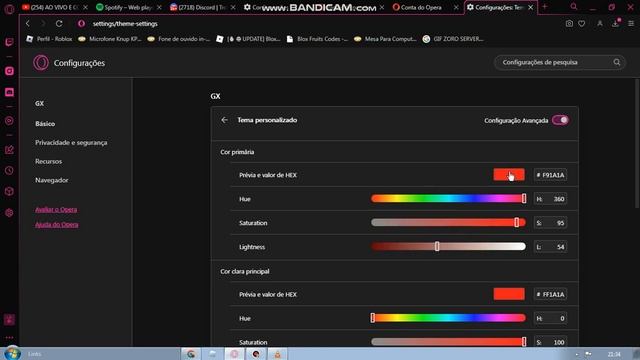Close the Discord tab
The image size is (640, 360).
pyautogui.click(x=233, y=7)
